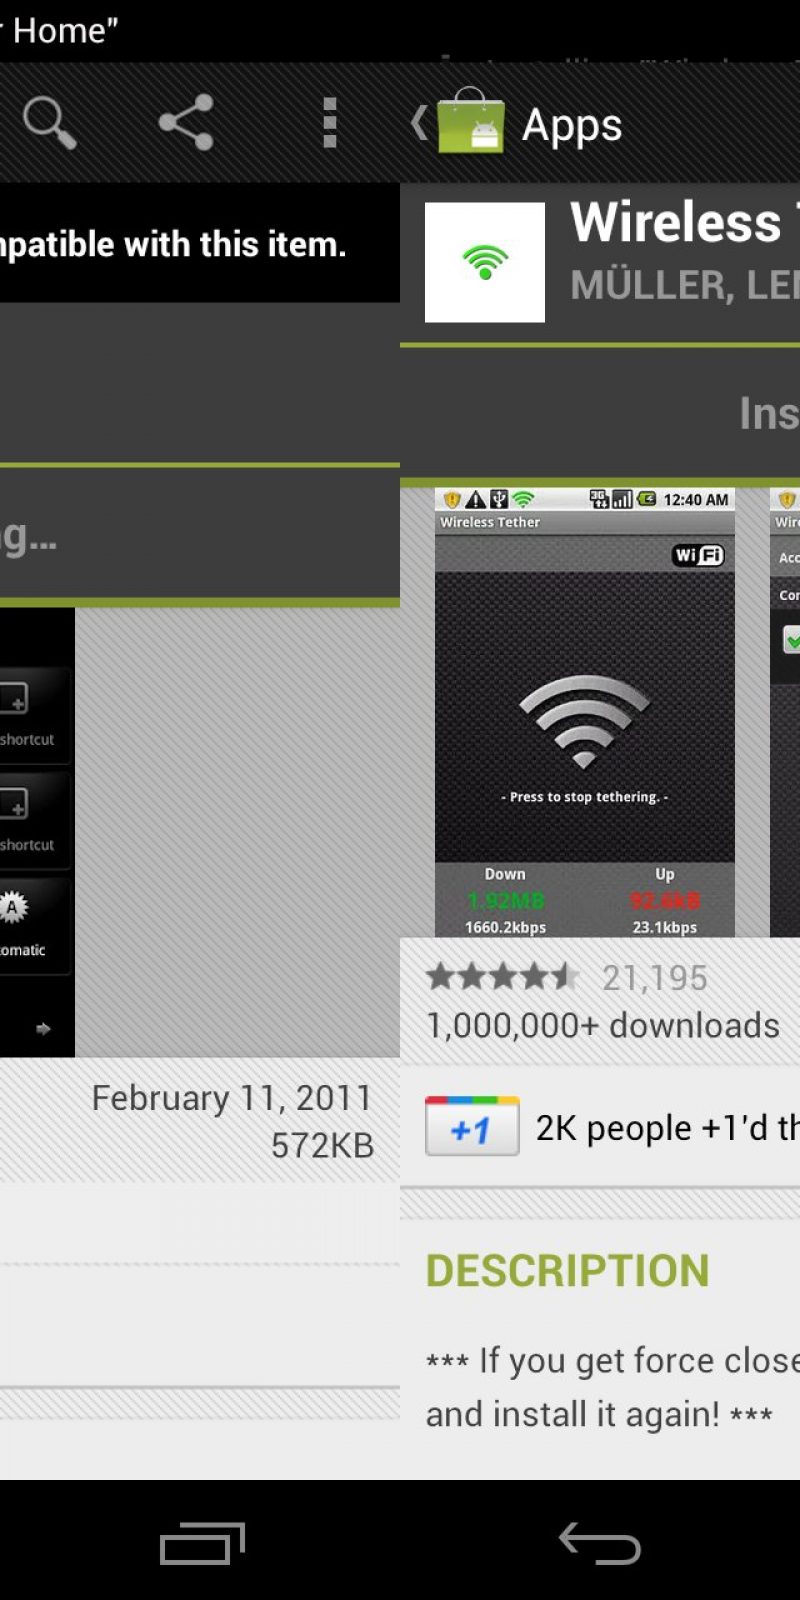Go back using the Apps chevron
Screen dimensions: 800x1600
pos(419,123)
